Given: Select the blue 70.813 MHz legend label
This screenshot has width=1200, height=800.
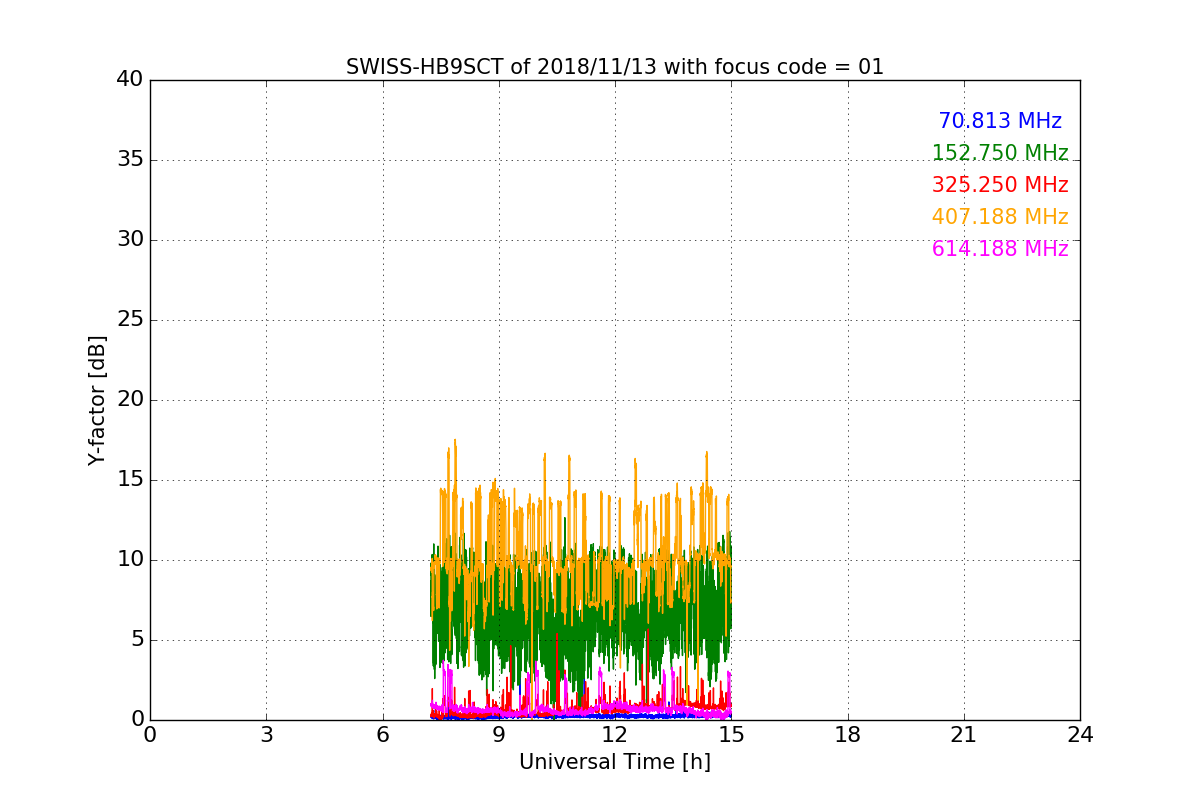Looking at the screenshot, I should point(1000,121).
